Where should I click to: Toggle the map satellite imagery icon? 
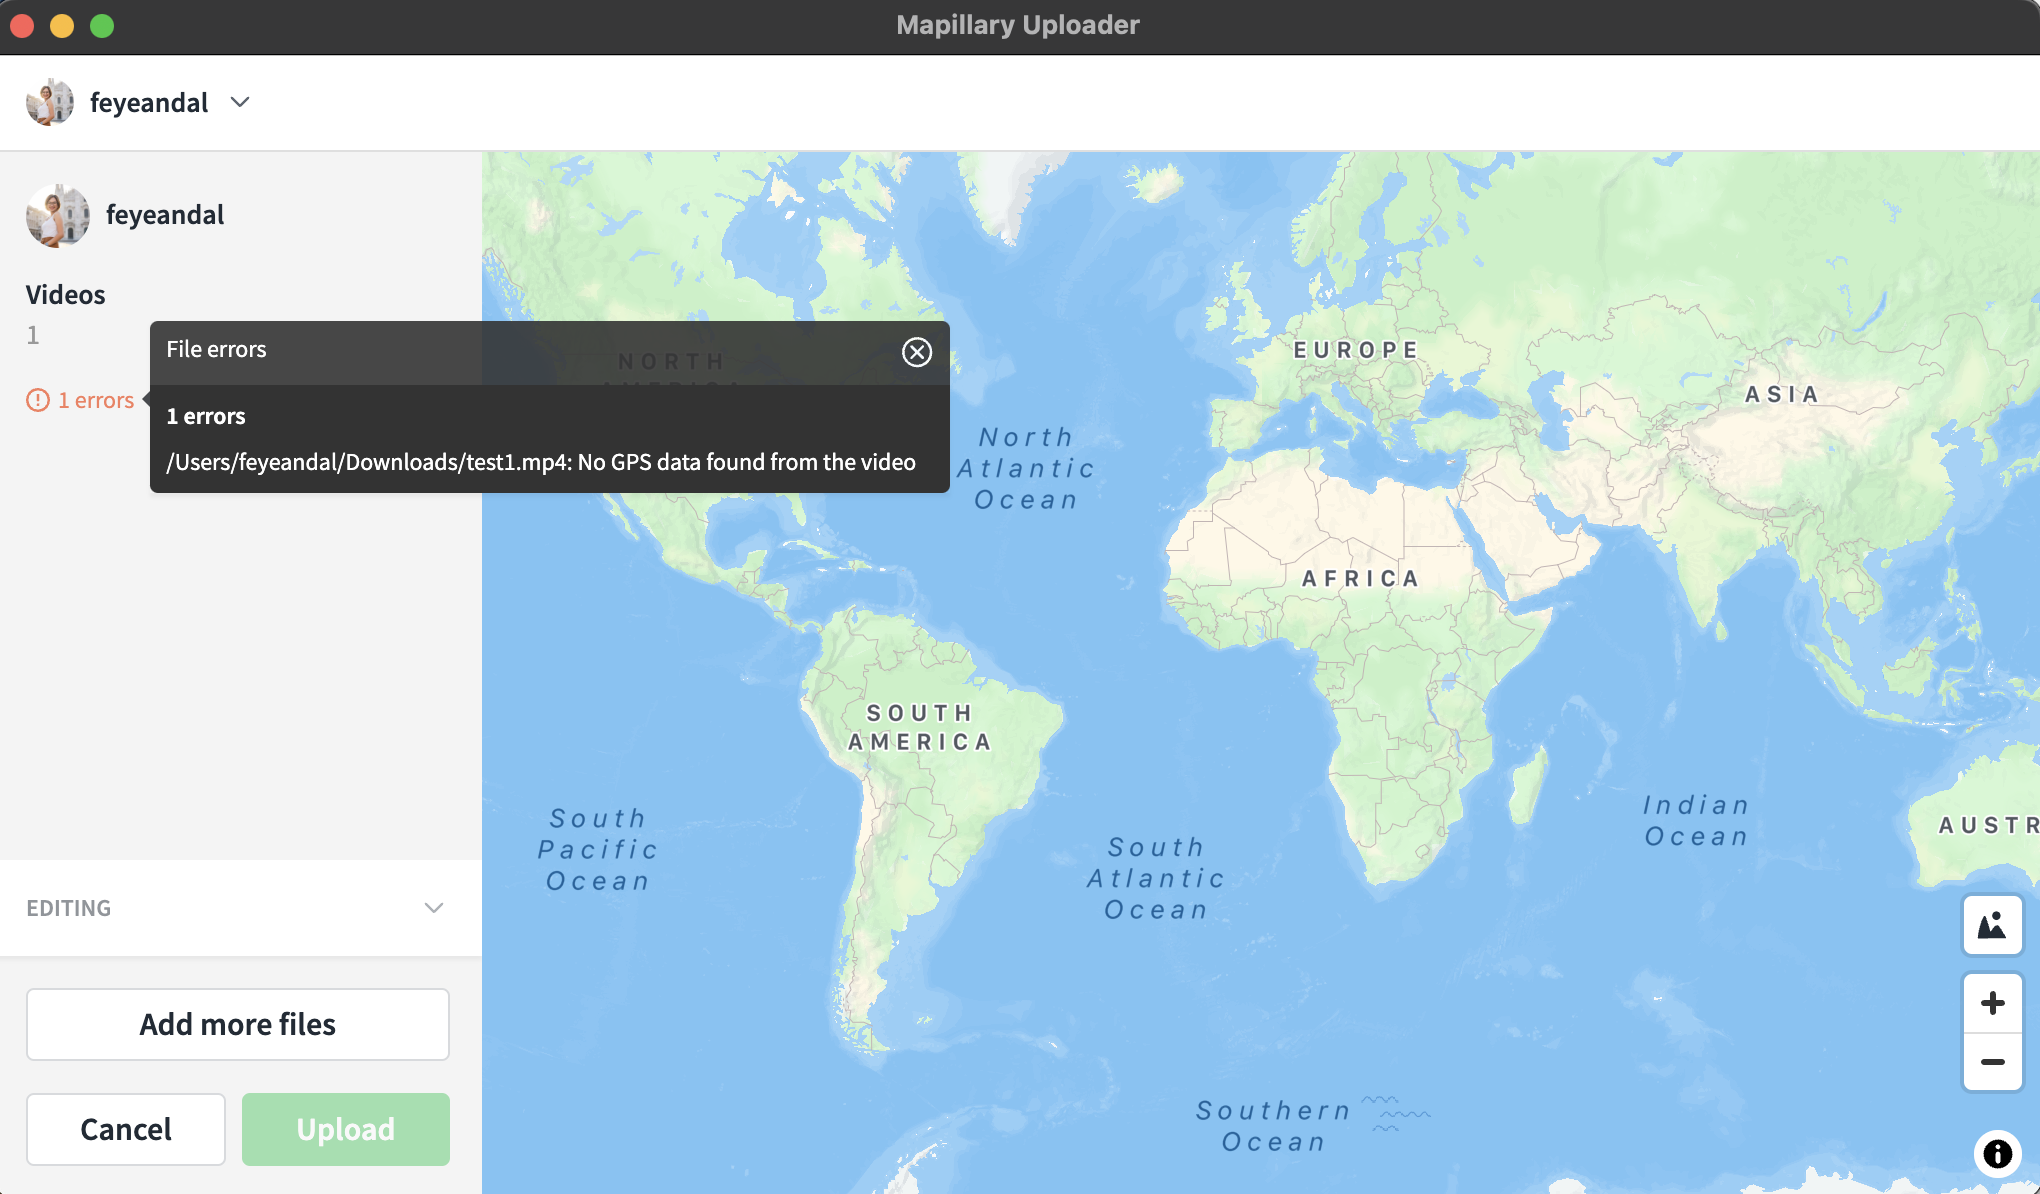tap(1992, 925)
